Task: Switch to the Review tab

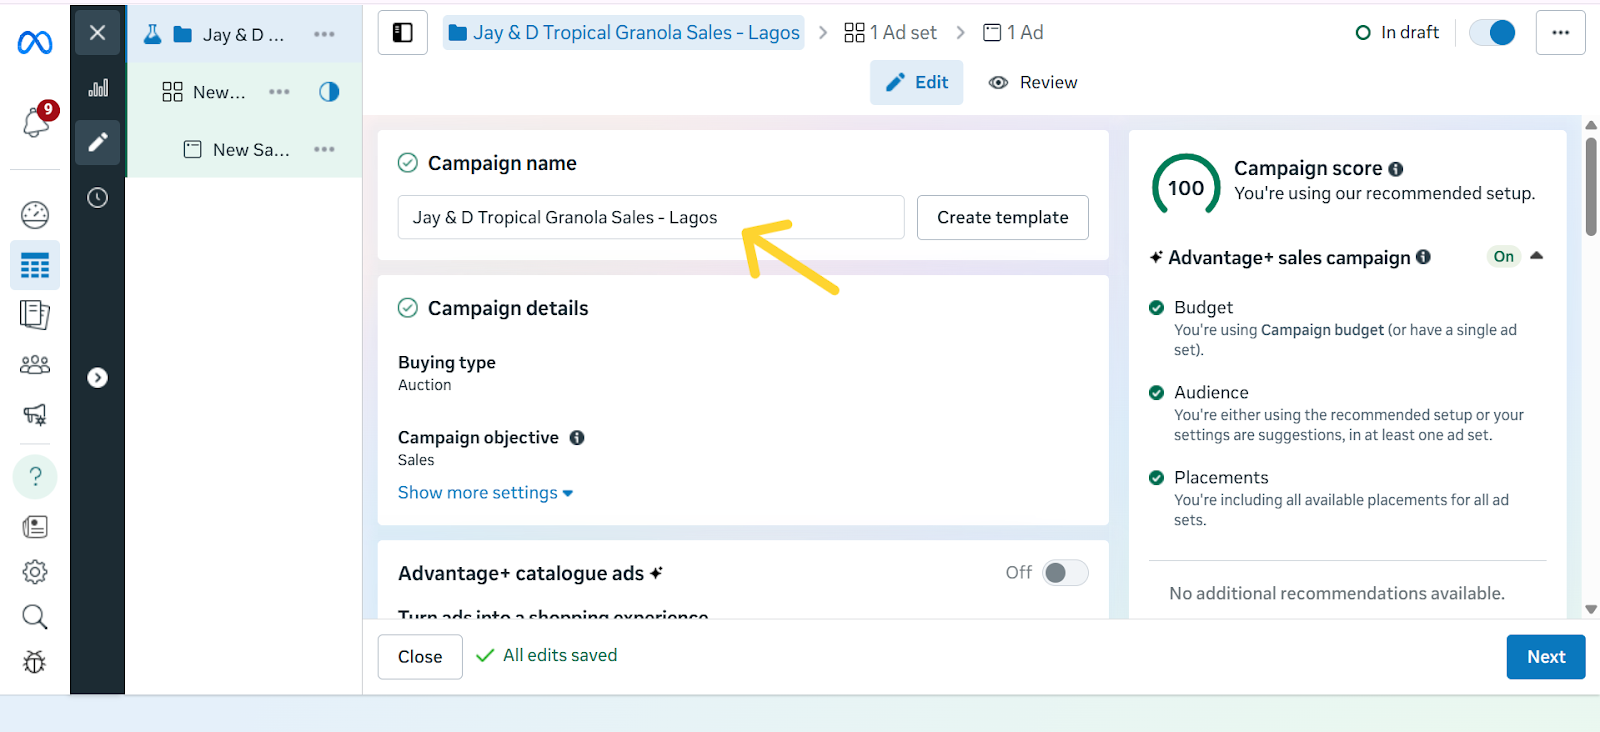Action: 1033,82
